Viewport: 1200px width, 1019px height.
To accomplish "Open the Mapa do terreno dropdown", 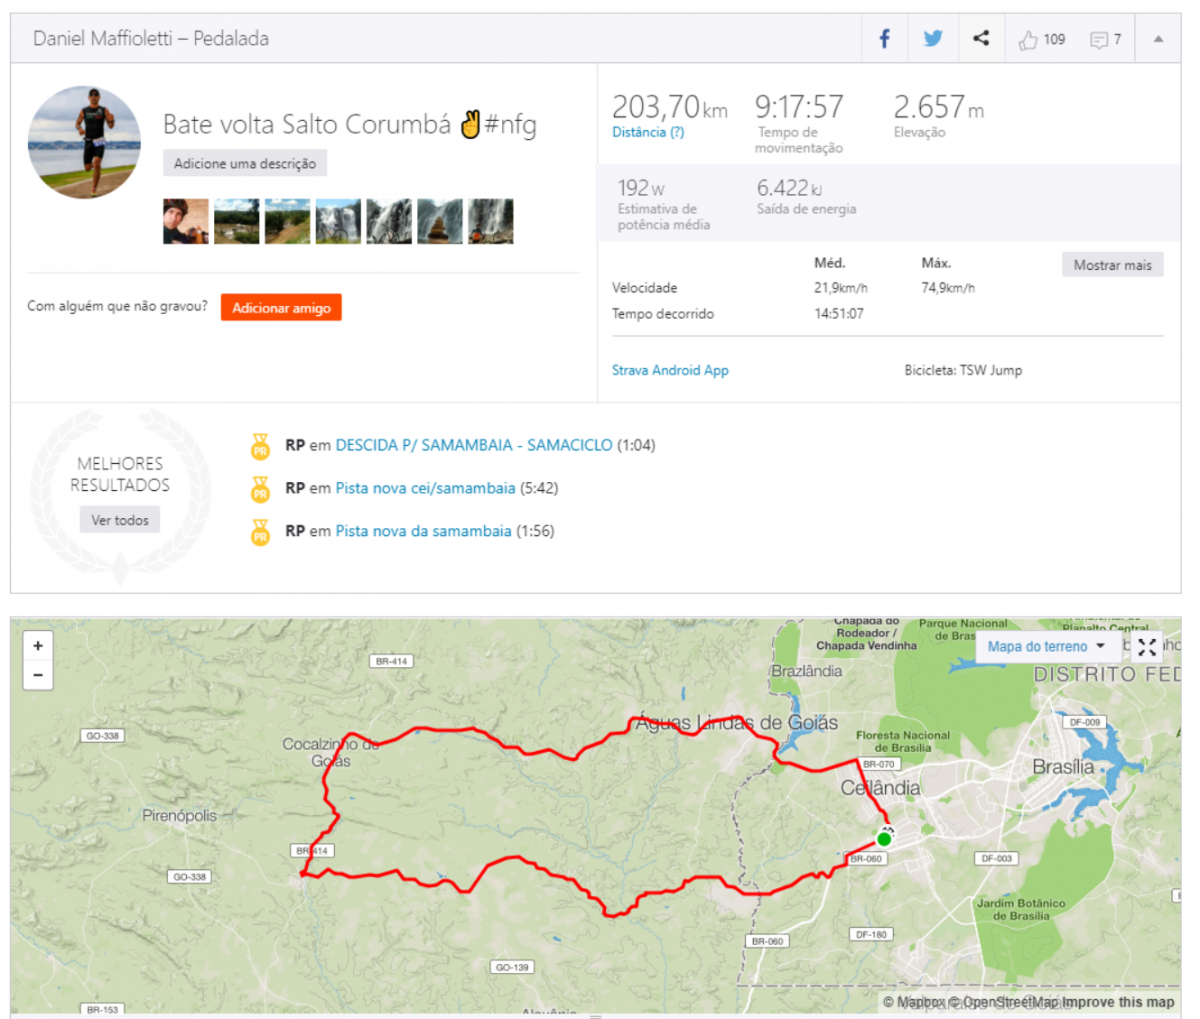I will click(1046, 647).
